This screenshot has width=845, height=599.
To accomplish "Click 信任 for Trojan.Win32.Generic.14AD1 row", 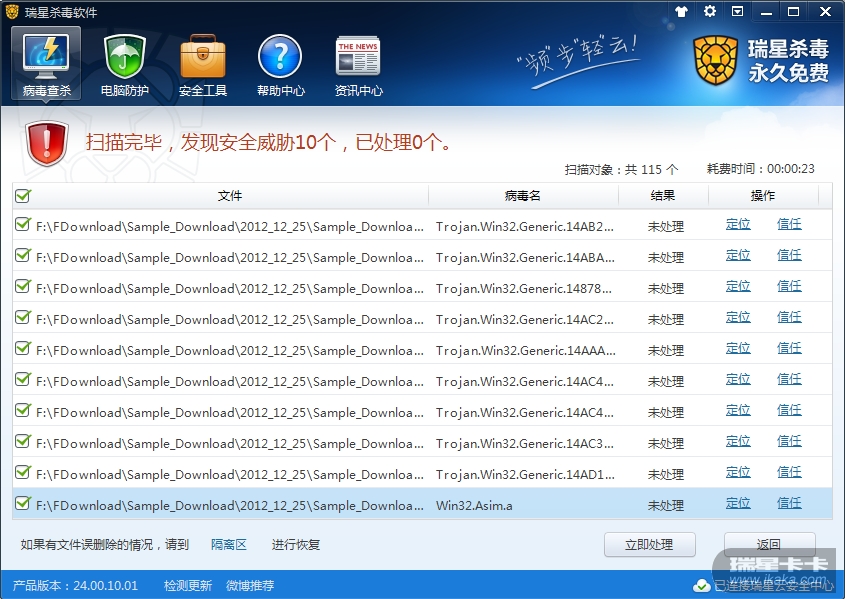I will click(x=789, y=472).
